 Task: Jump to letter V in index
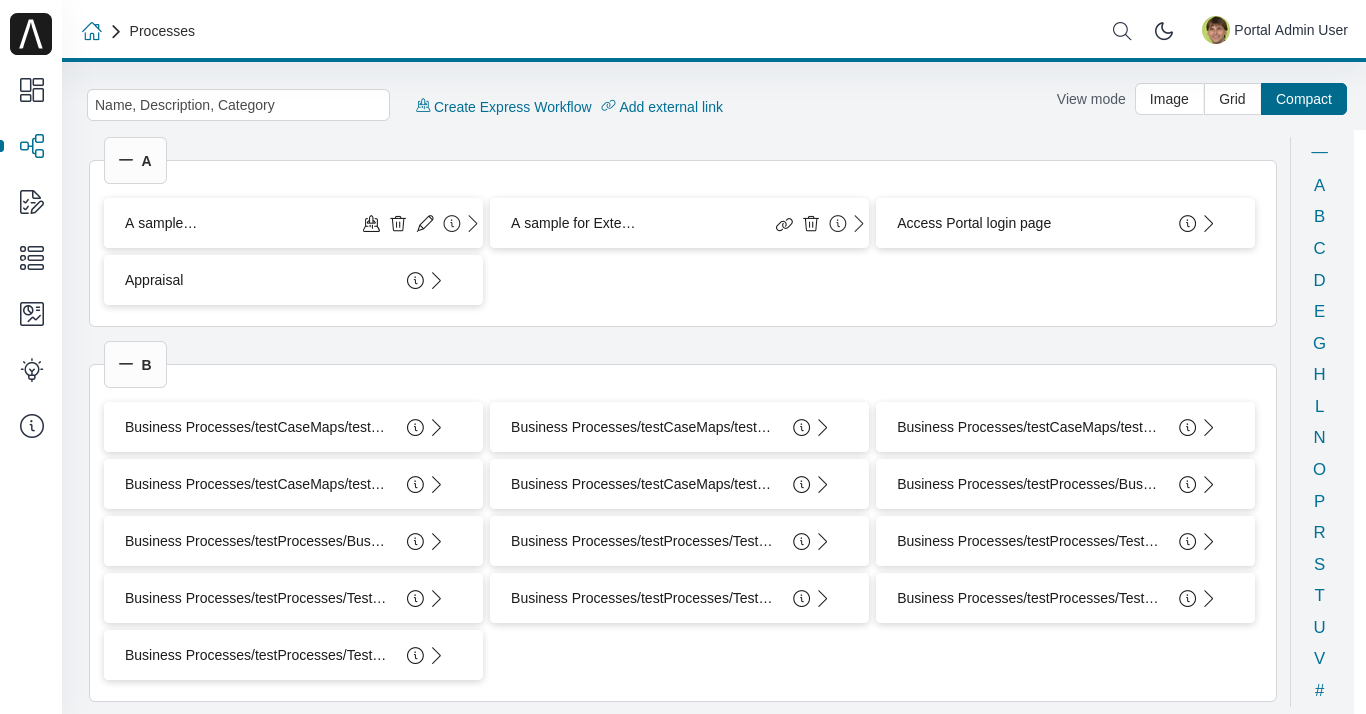[x=1319, y=658]
